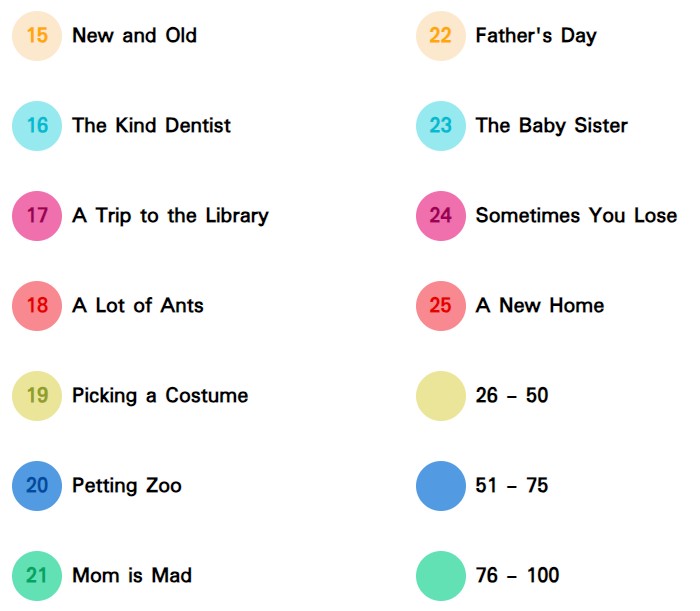Click the orange number 15 circle
The image size is (700, 611).
37,36
